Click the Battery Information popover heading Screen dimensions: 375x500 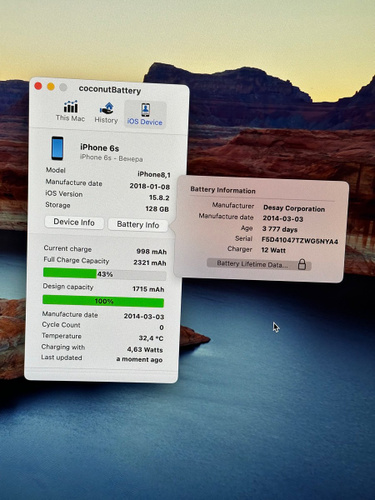[x=223, y=190]
